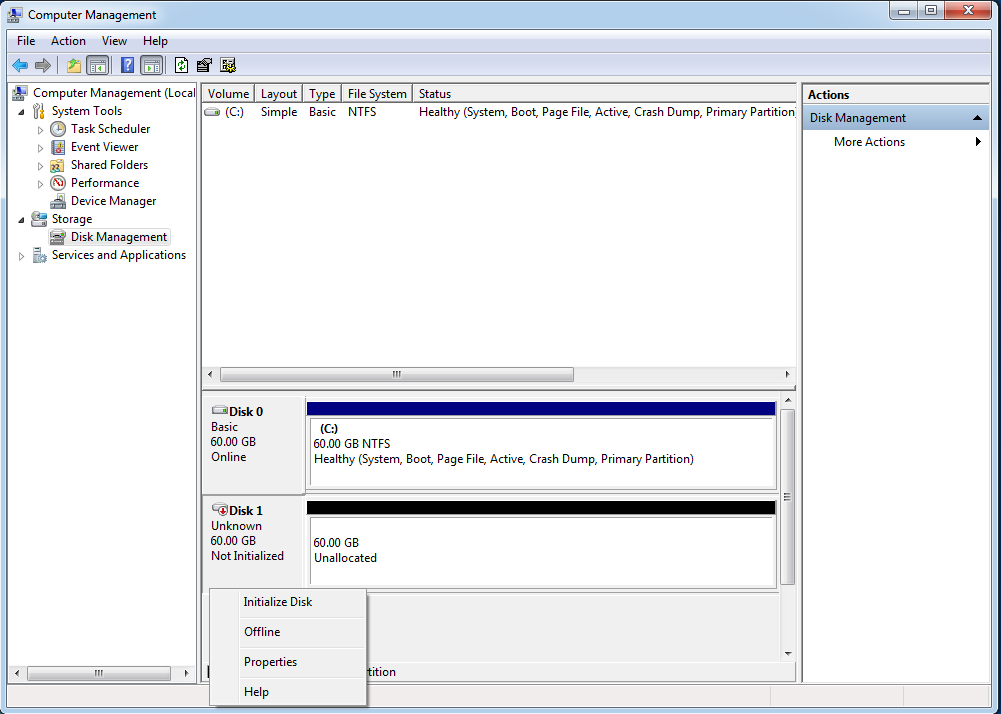Click down arrow of disk view scrollbar

click(788, 653)
